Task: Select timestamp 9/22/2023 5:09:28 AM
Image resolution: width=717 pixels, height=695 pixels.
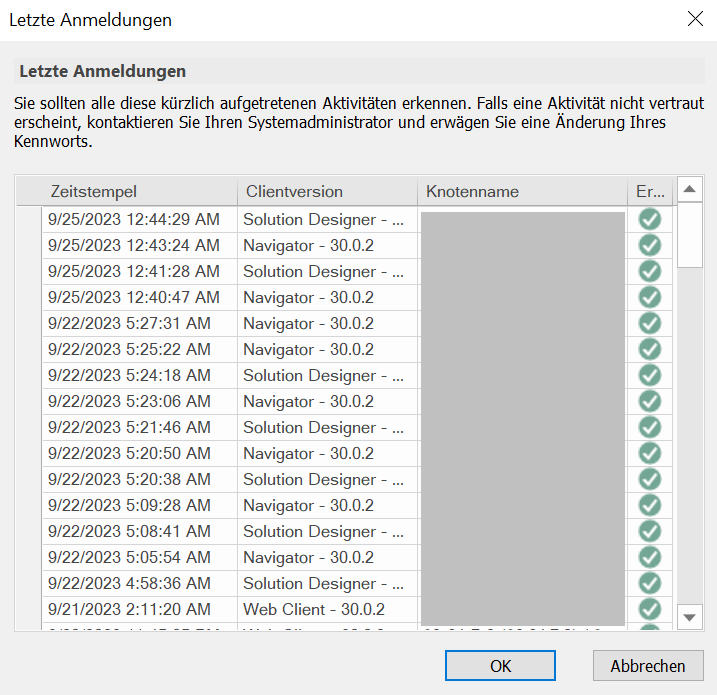Action: pyautogui.click(x=140, y=505)
